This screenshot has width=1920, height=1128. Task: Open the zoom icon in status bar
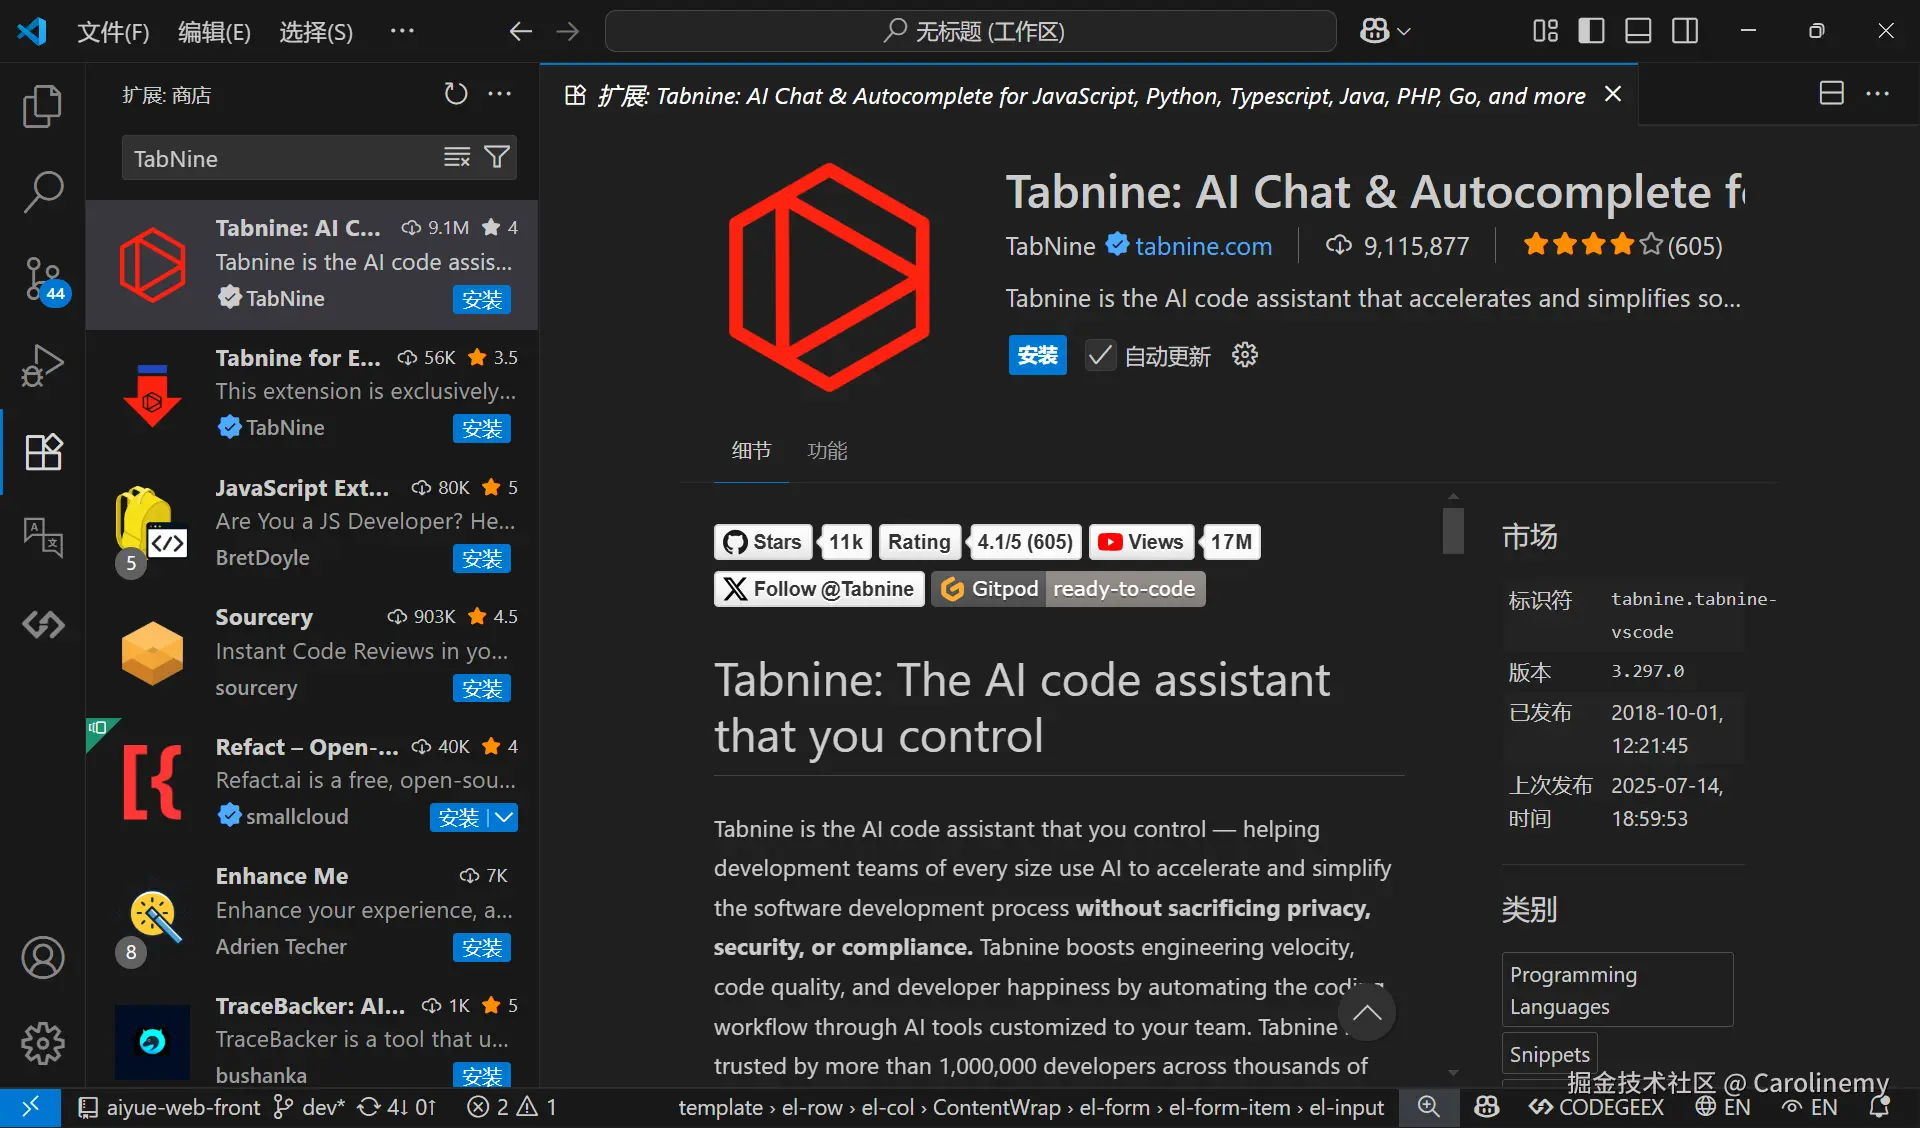1428,1107
